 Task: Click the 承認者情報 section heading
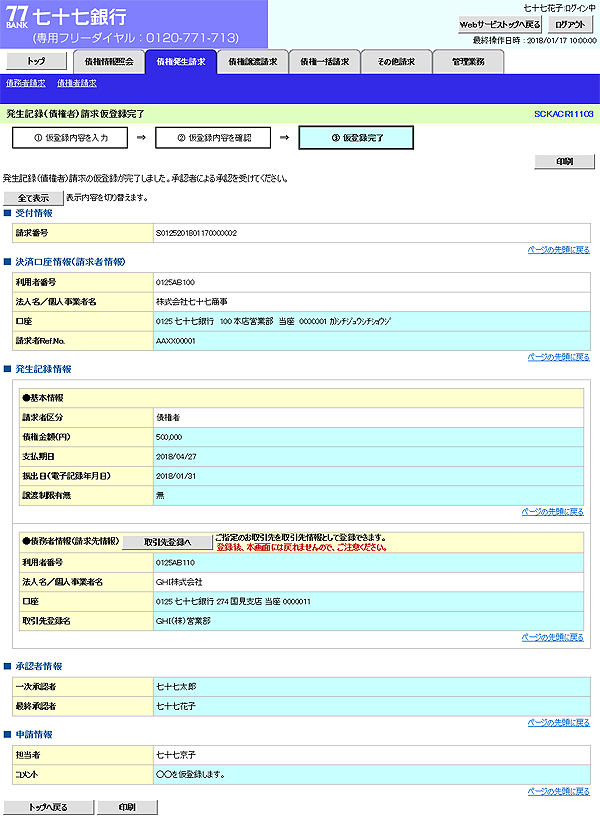[x=38, y=666]
